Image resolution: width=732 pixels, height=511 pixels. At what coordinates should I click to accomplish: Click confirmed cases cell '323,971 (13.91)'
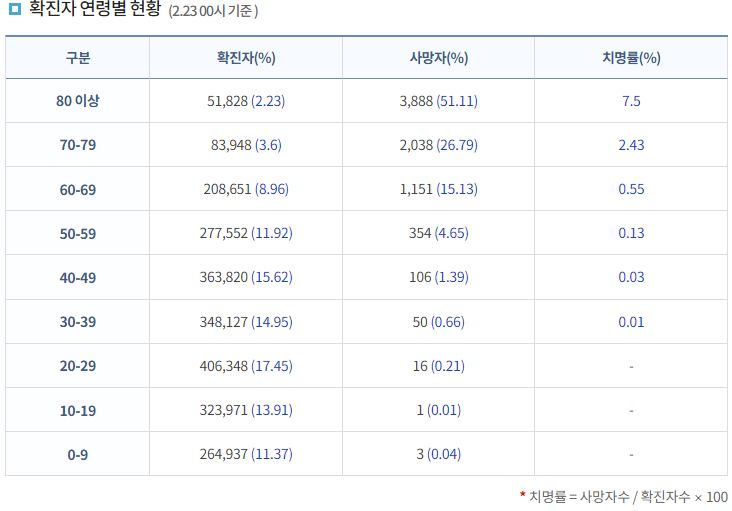pyautogui.click(x=246, y=410)
